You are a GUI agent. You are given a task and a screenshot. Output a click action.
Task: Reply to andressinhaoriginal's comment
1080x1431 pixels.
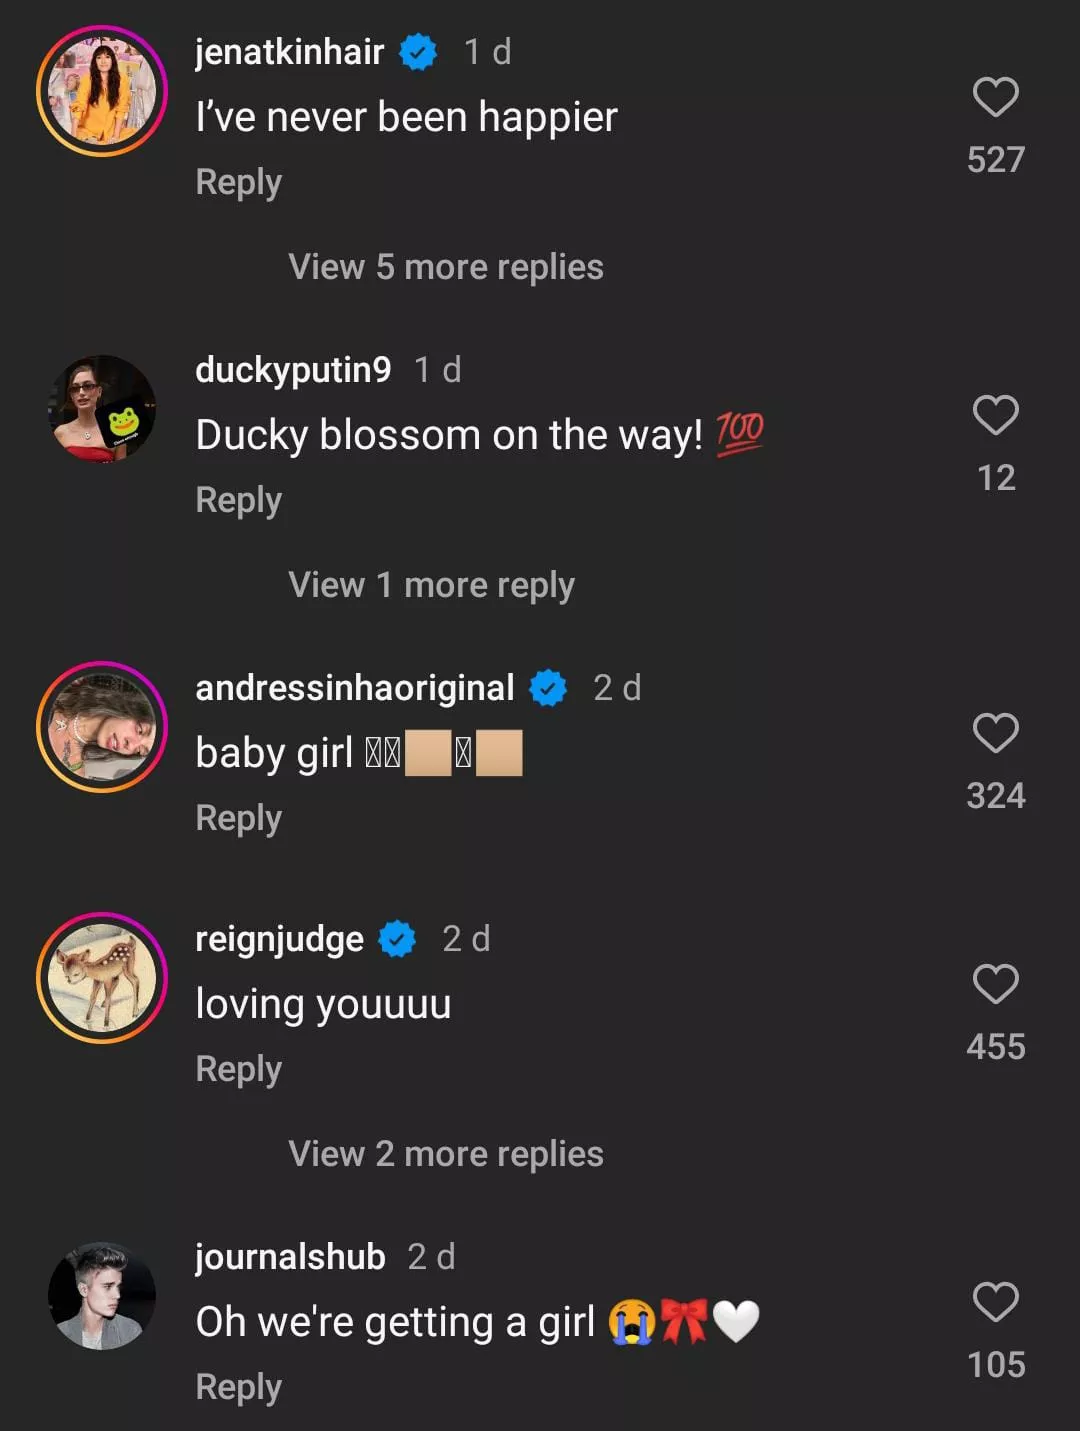[x=239, y=818]
